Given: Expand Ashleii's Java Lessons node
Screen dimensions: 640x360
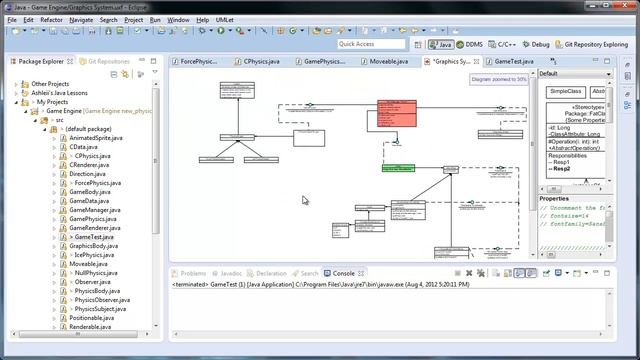Looking at the screenshot, I should pyautogui.click(x=16, y=93).
